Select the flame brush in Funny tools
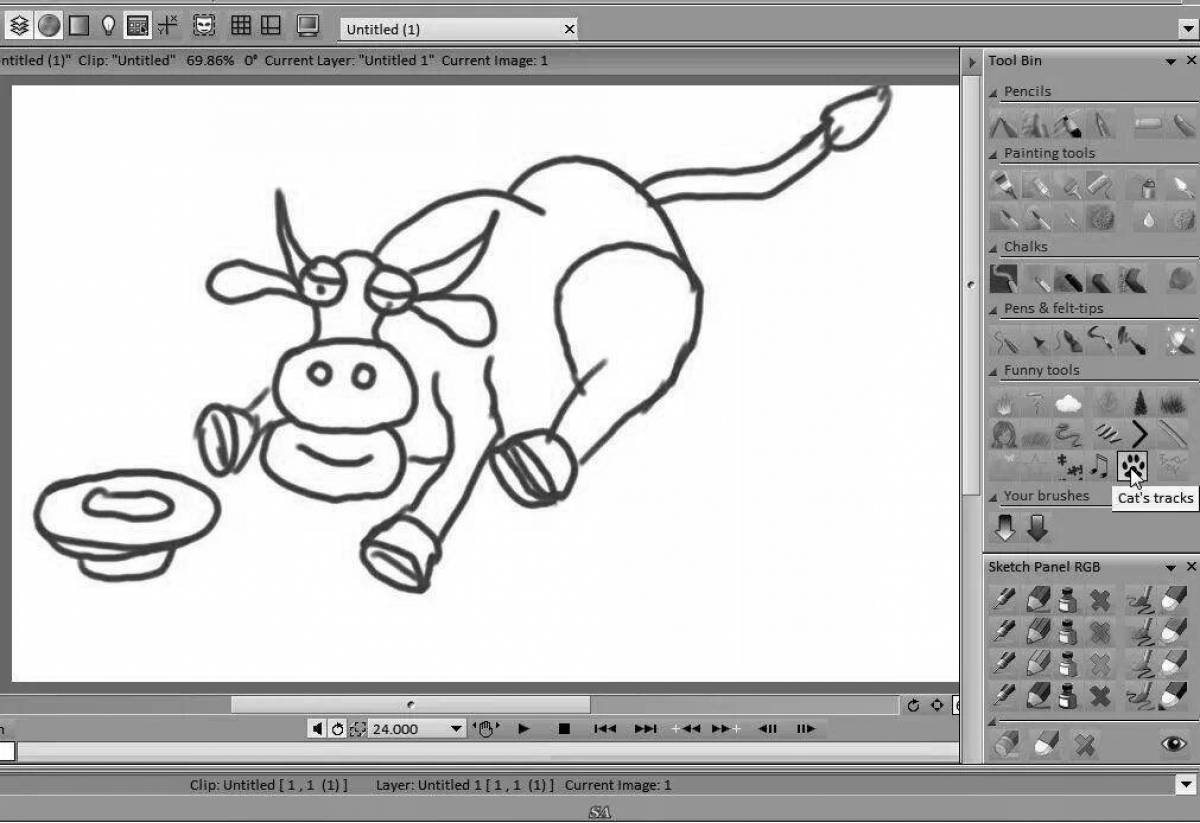1200x823 pixels. point(1003,404)
